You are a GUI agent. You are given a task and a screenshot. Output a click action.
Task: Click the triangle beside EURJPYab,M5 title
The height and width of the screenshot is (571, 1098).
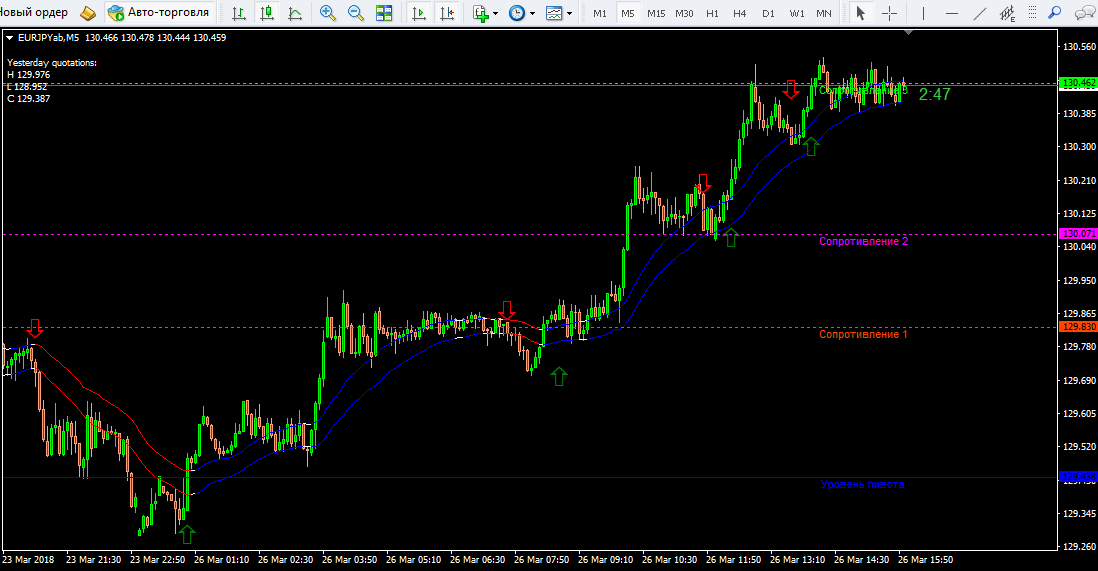10,38
